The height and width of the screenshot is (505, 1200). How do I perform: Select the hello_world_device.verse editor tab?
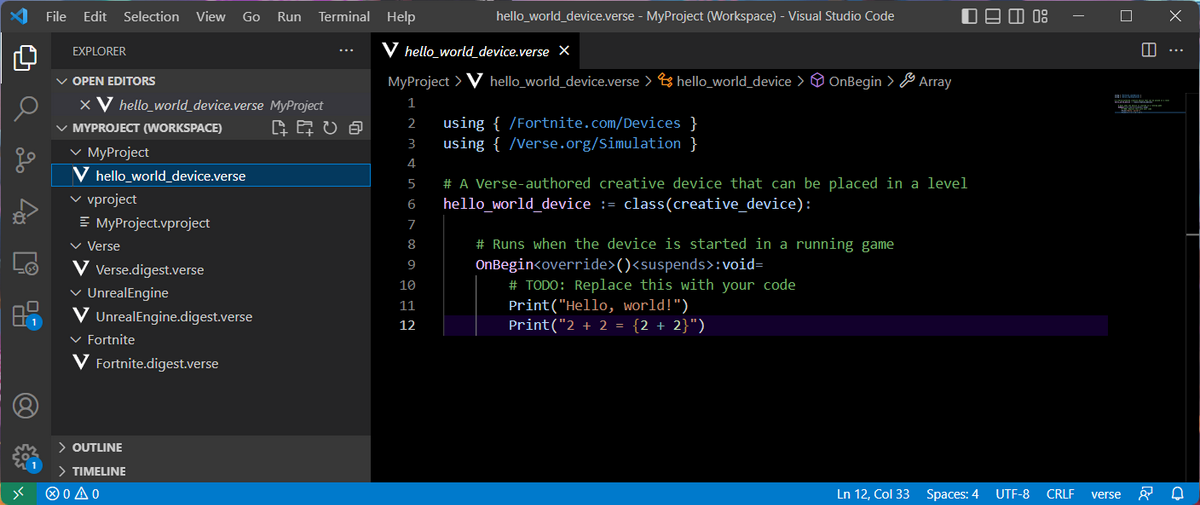point(476,51)
